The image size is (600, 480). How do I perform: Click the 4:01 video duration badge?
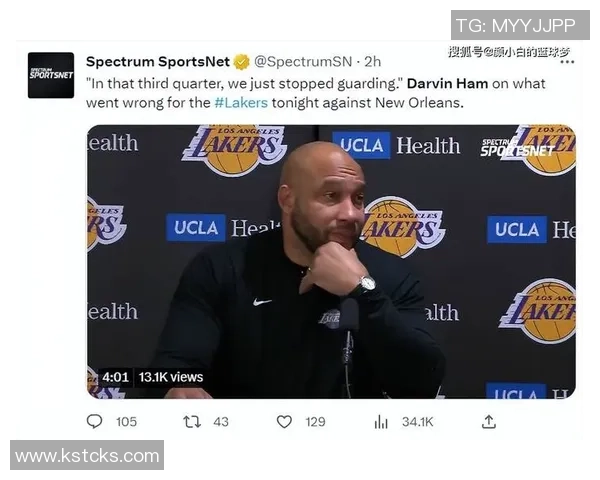116,377
